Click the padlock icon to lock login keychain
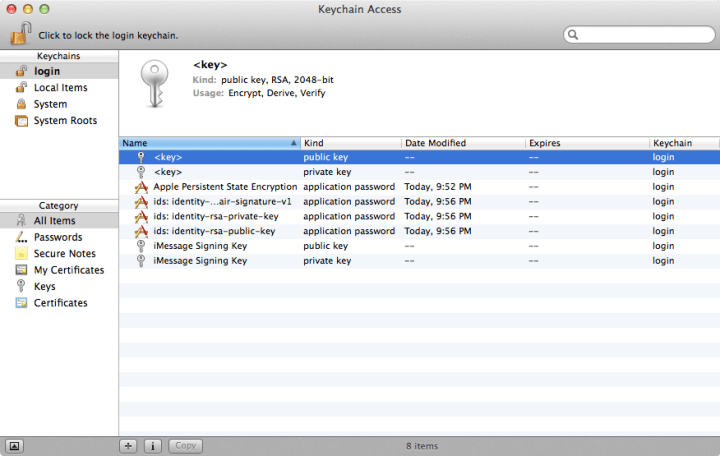This screenshot has height=456, width=720. click(x=21, y=34)
